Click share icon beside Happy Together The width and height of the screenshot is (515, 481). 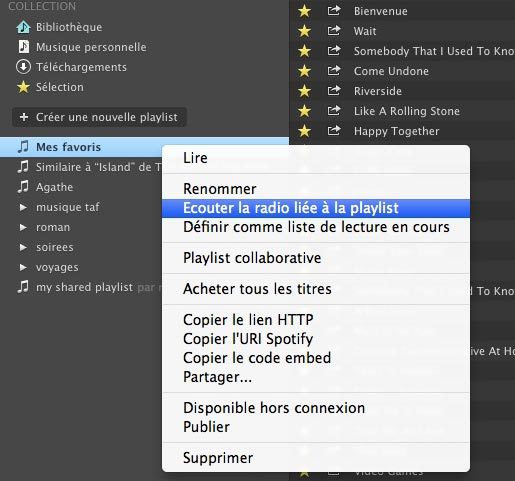point(334,130)
